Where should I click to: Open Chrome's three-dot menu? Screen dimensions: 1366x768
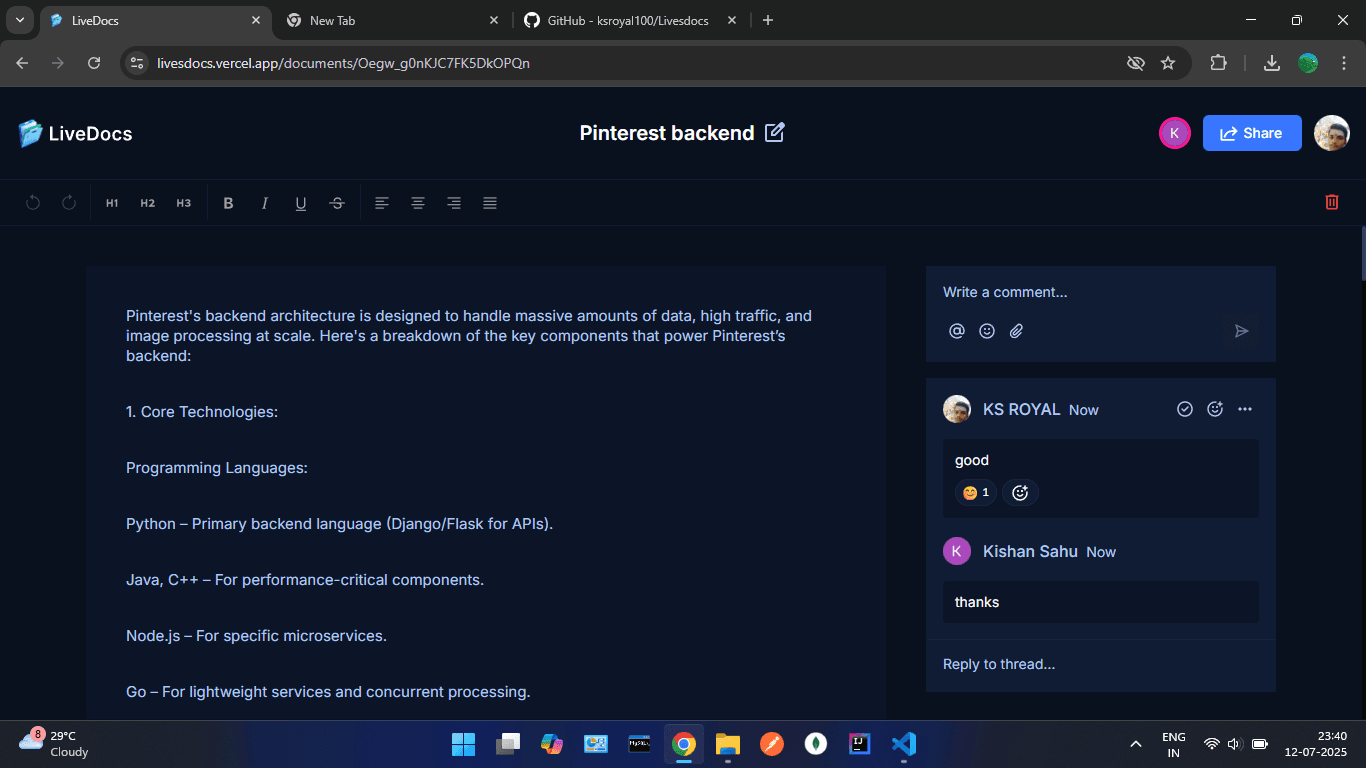pyautogui.click(x=1344, y=63)
